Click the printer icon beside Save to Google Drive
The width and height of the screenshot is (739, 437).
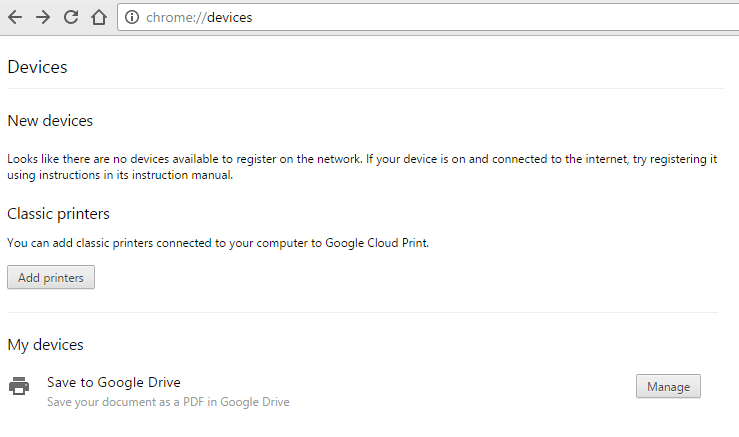coord(19,386)
